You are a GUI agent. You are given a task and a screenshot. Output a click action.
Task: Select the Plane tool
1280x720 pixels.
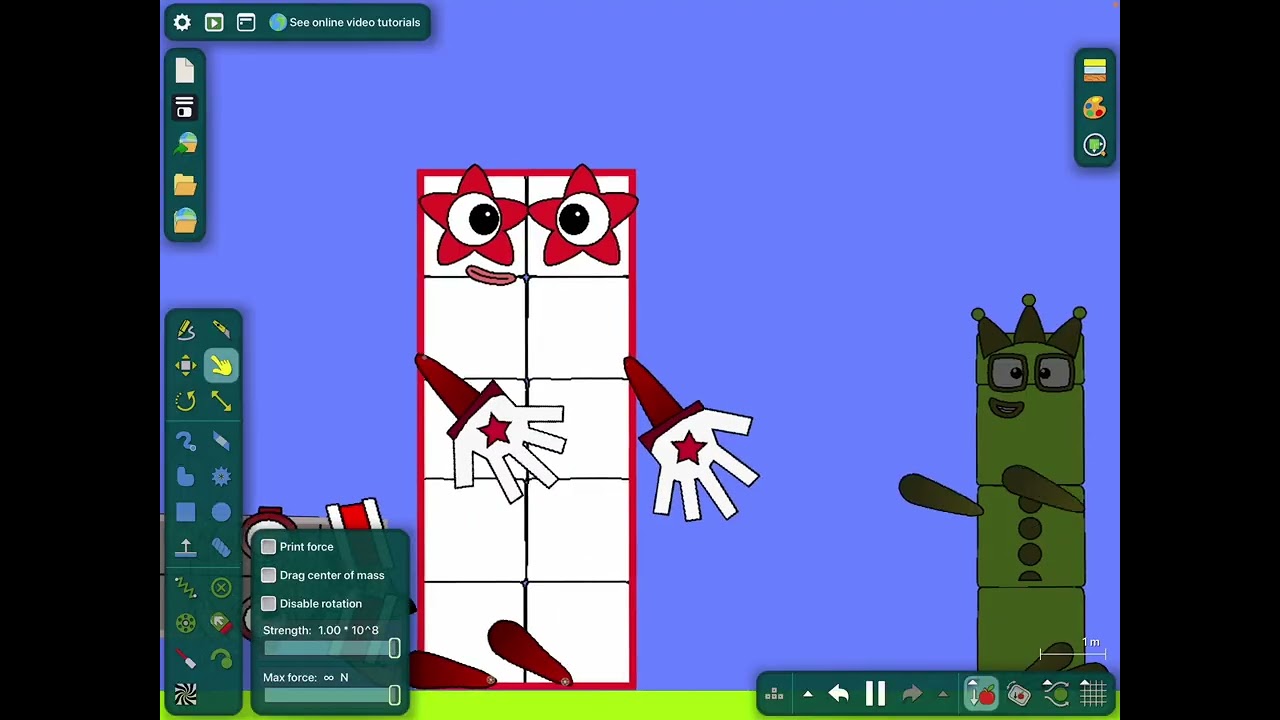[x=186, y=548]
